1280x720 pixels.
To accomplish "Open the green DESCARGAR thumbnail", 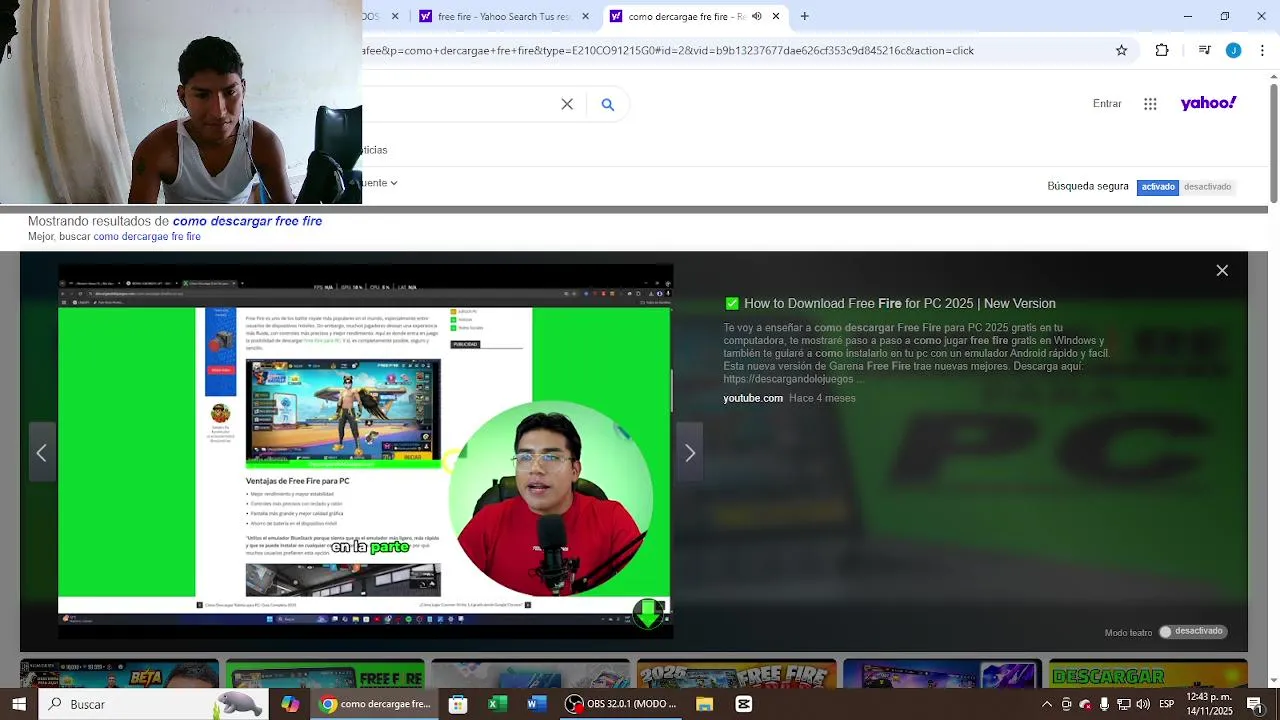I will click(1148, 673).
